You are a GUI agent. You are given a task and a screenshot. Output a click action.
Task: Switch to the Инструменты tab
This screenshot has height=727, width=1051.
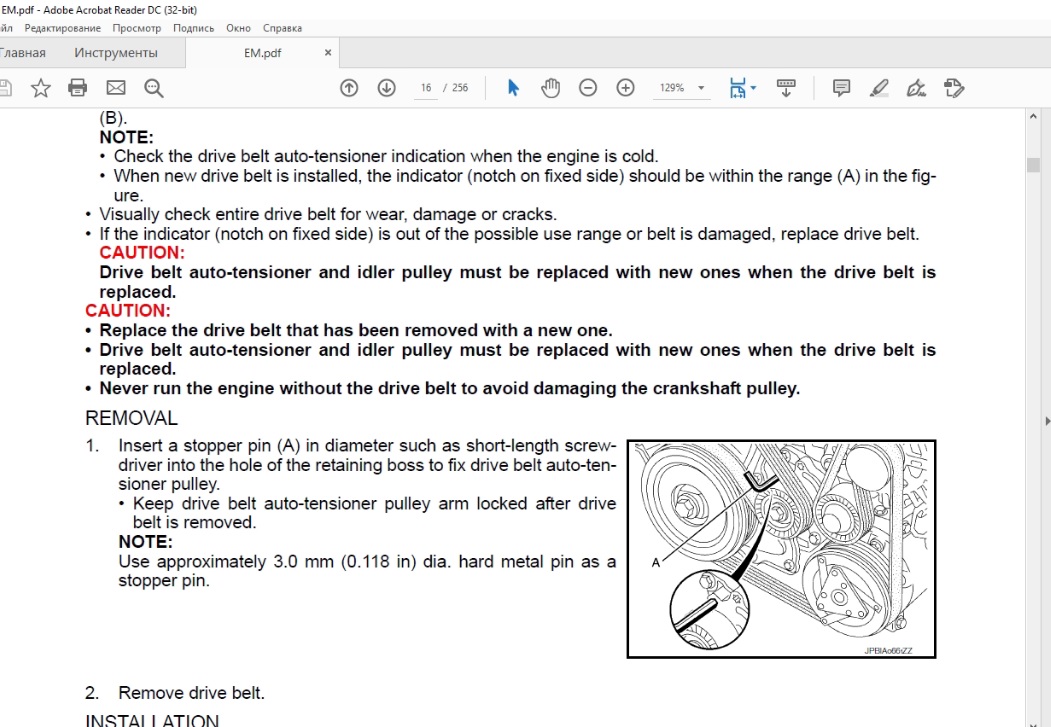(116, 53)
